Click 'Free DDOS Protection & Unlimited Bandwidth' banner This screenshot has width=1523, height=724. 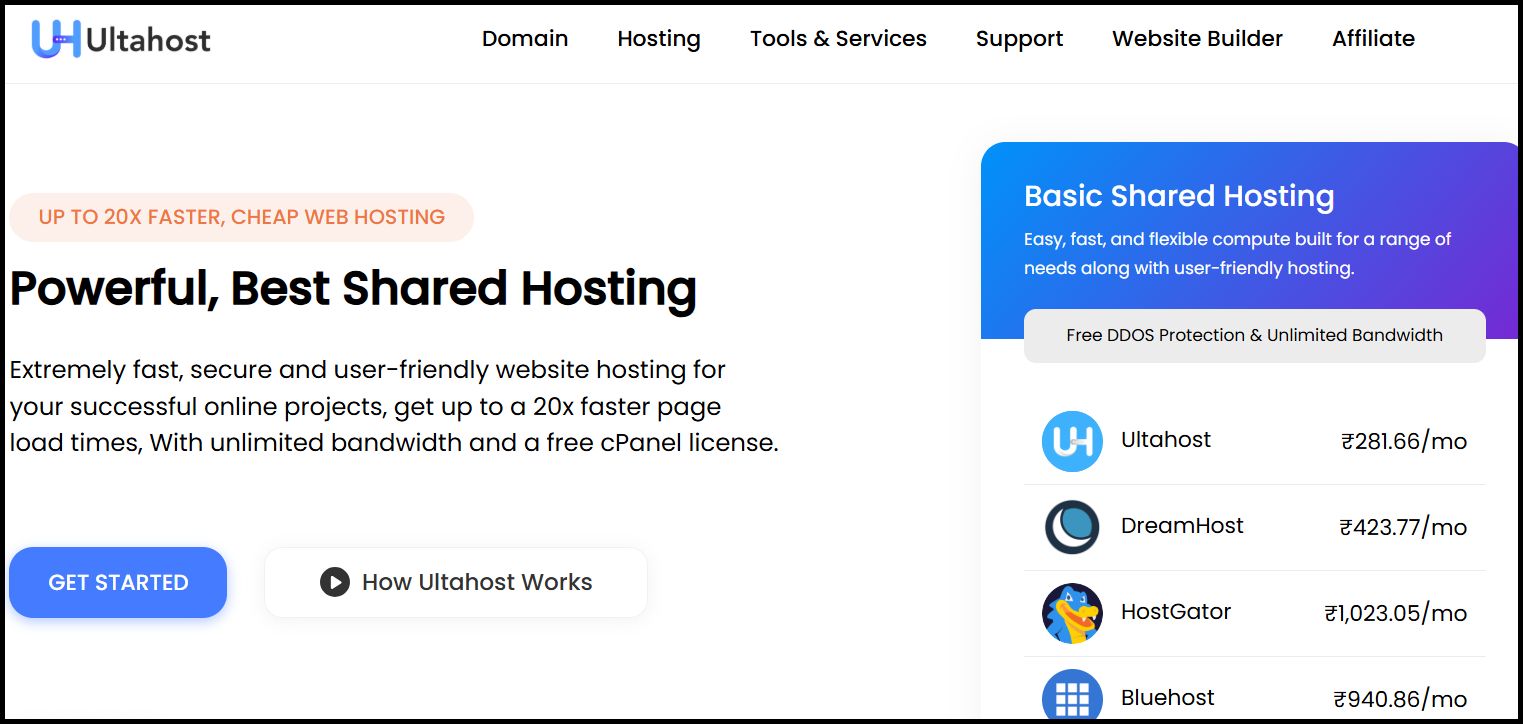tap(1254, 335)
